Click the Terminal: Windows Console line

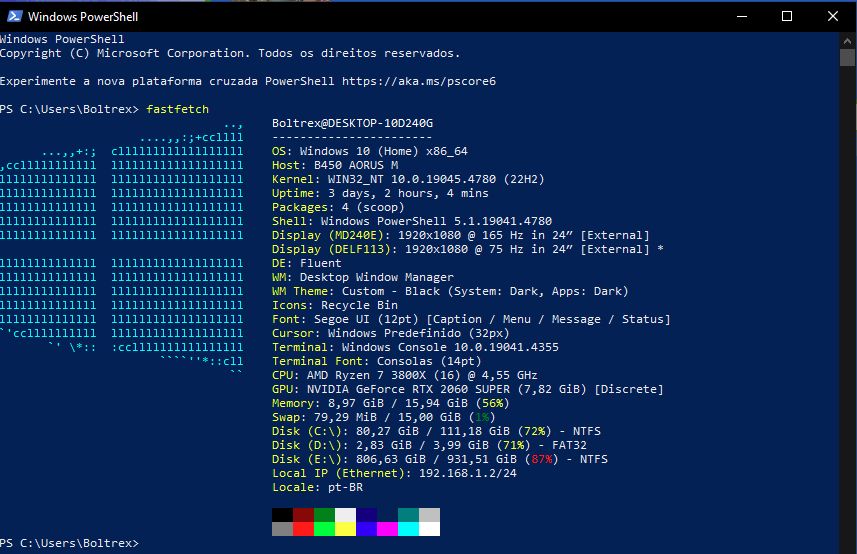point(415,347)
